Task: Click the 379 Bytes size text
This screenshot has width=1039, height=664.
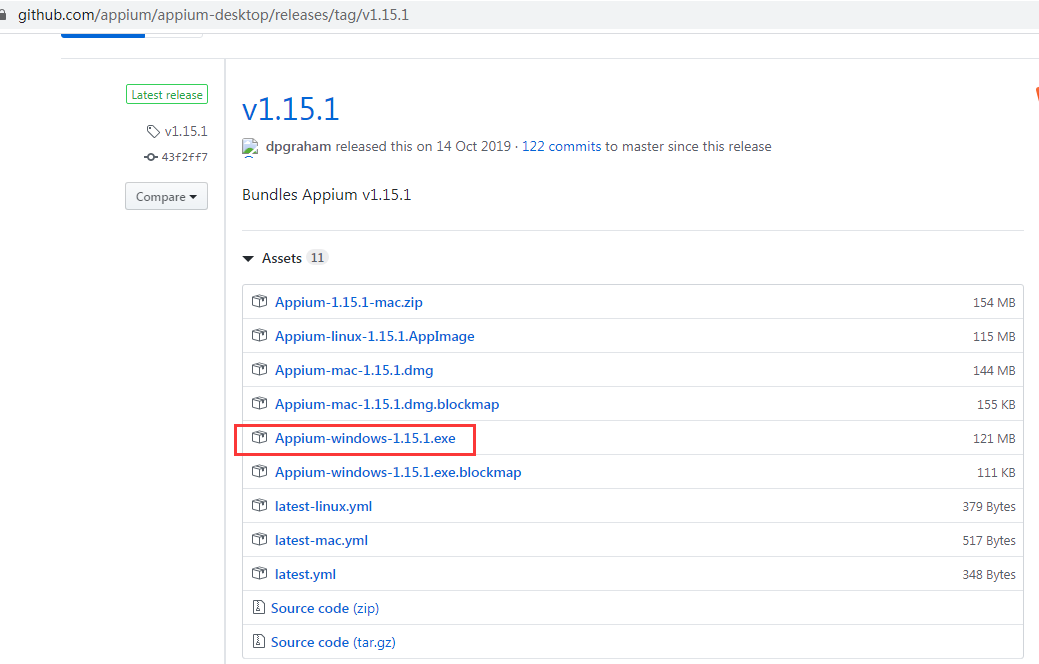Action: pyautogui.click(x=989, y=506)
